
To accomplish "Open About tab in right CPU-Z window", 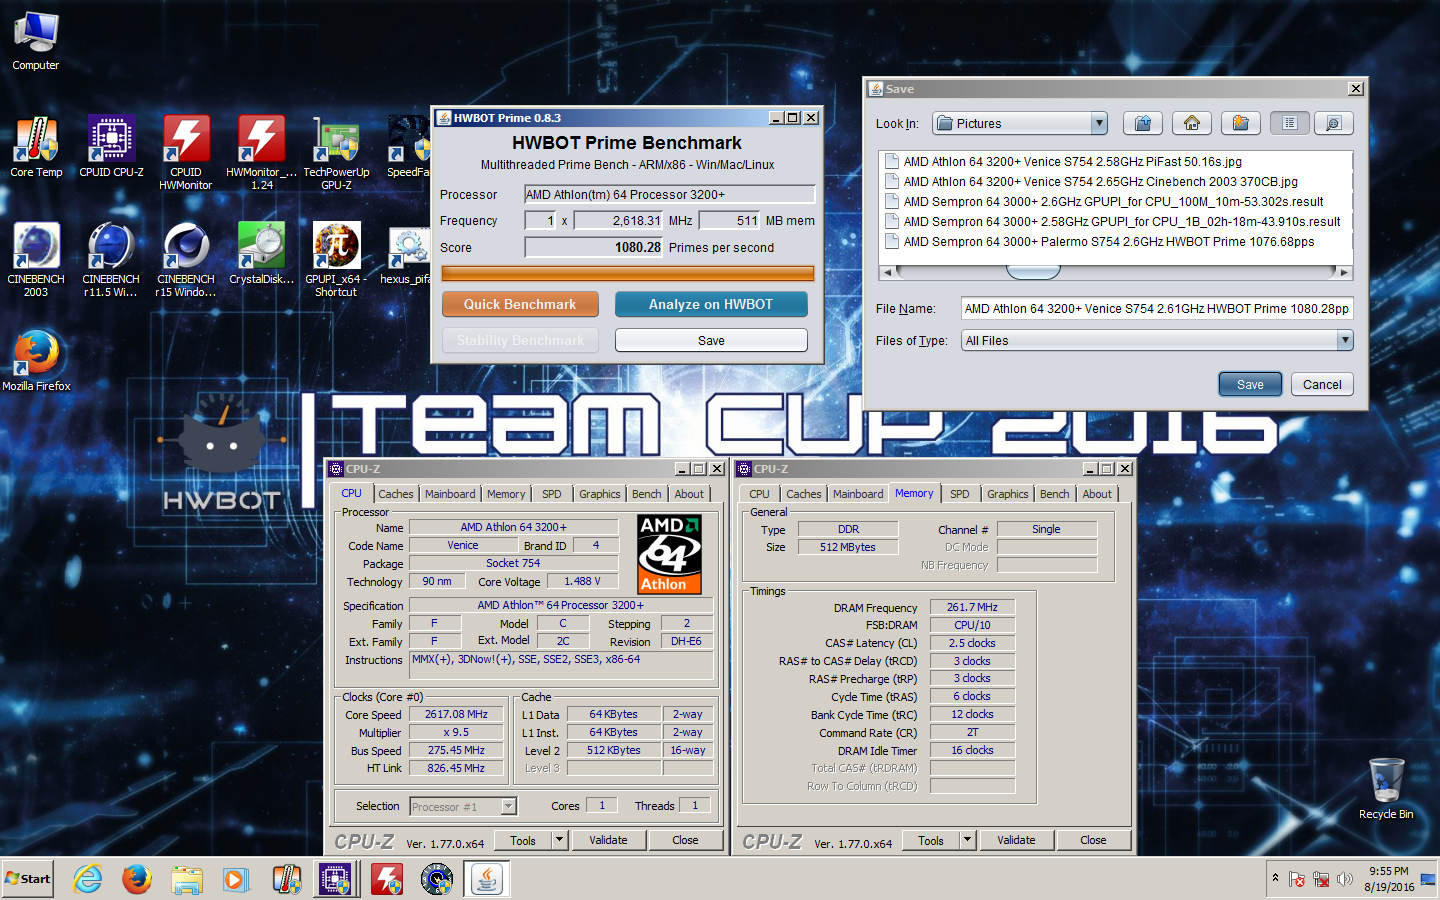I will point(1097,494).
